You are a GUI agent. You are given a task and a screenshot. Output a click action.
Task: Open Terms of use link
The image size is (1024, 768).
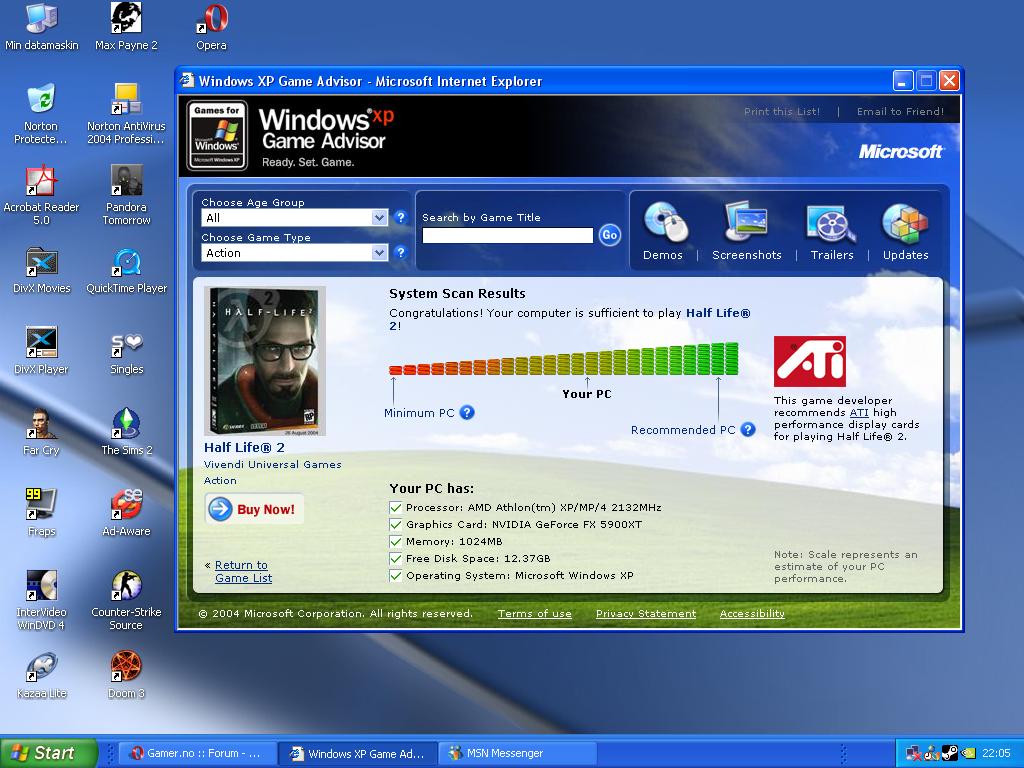pyautogui.click(x=534, y=613)
